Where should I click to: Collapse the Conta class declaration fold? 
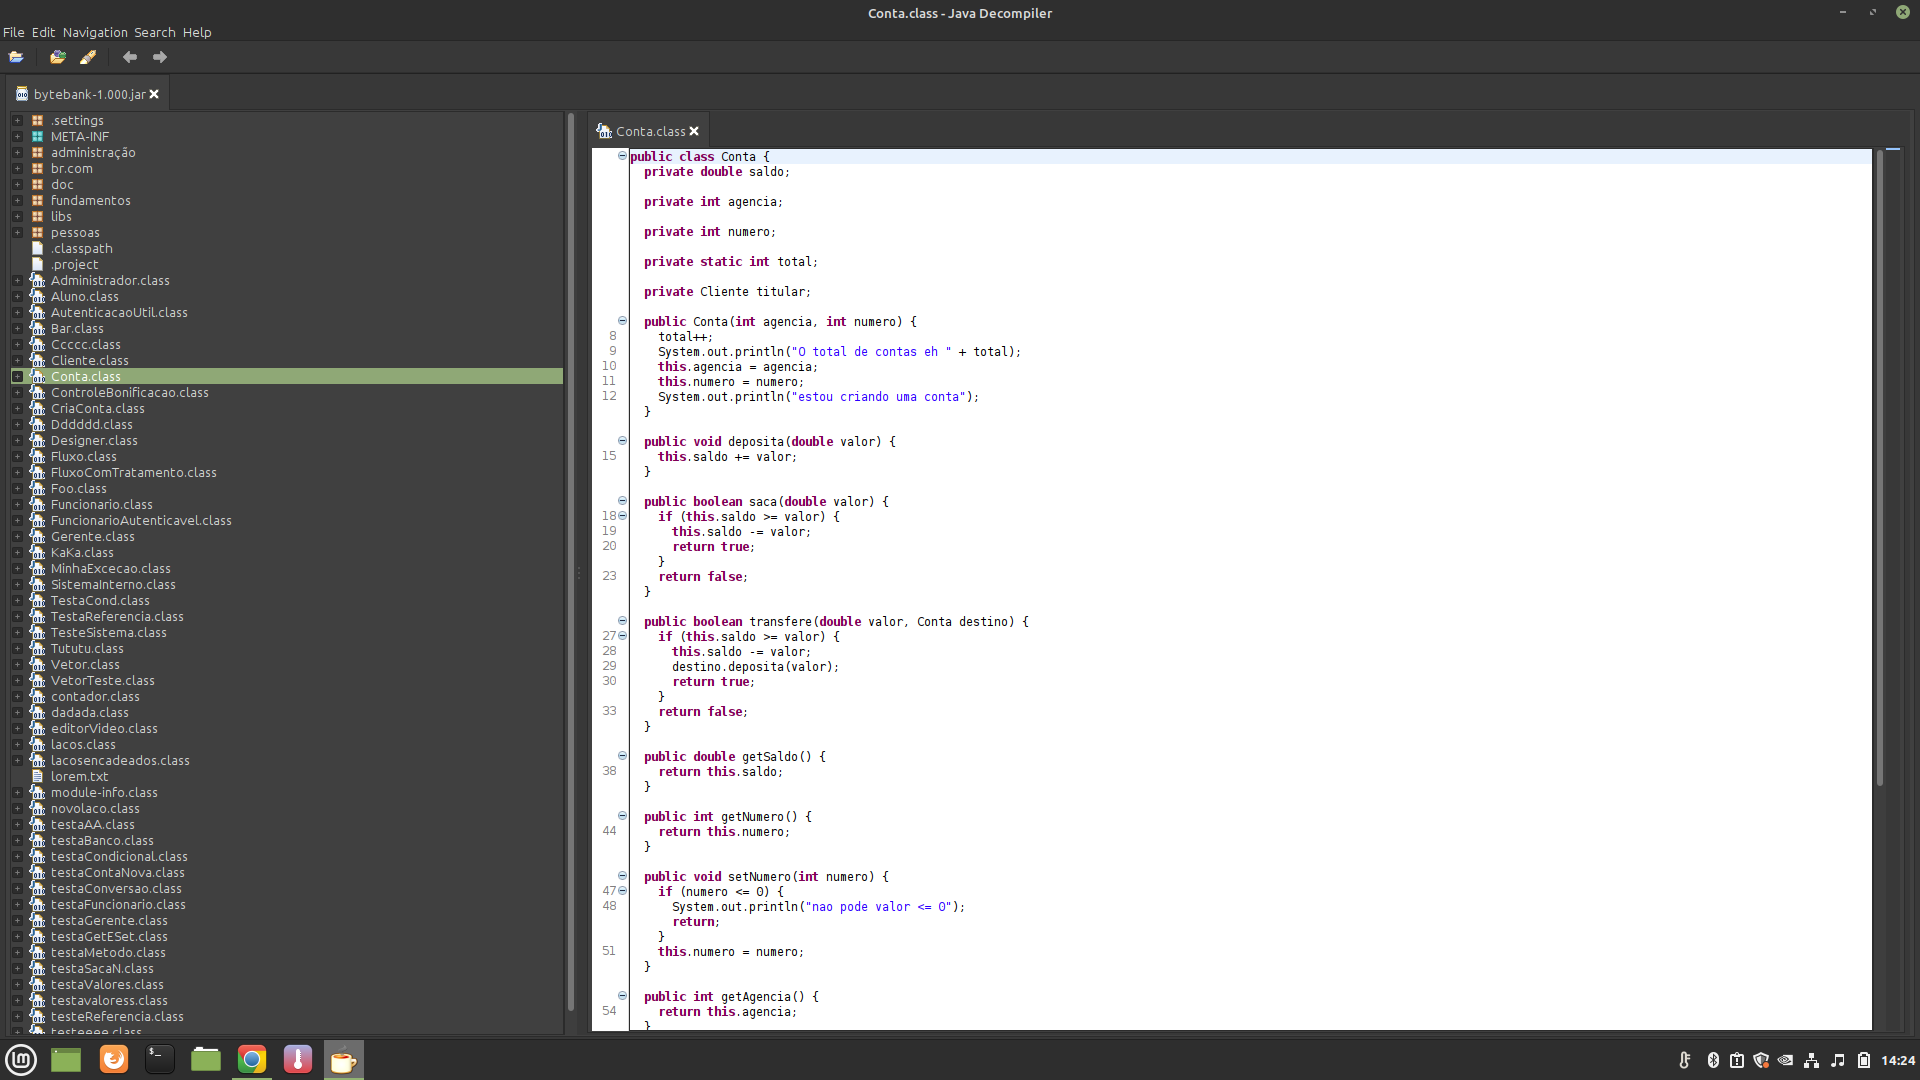(x=622, y=156)
